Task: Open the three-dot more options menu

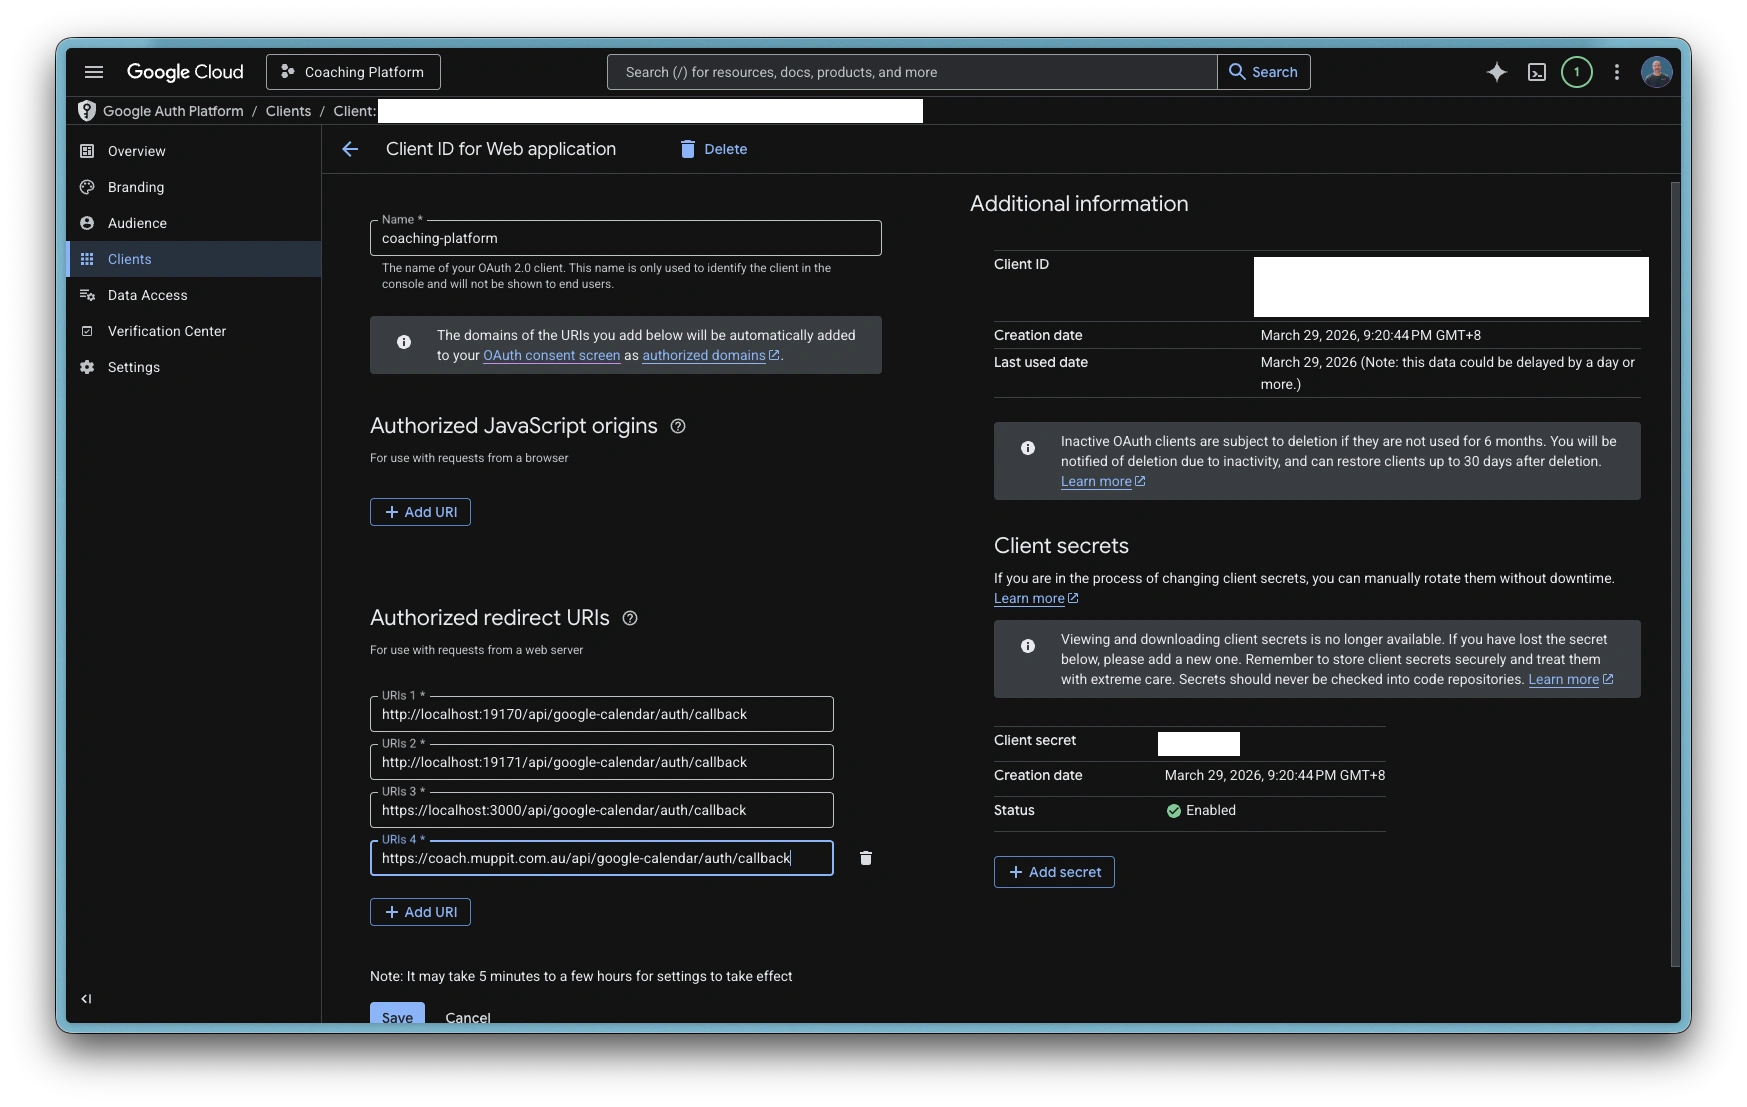Action: click(x=1616, y=72)
